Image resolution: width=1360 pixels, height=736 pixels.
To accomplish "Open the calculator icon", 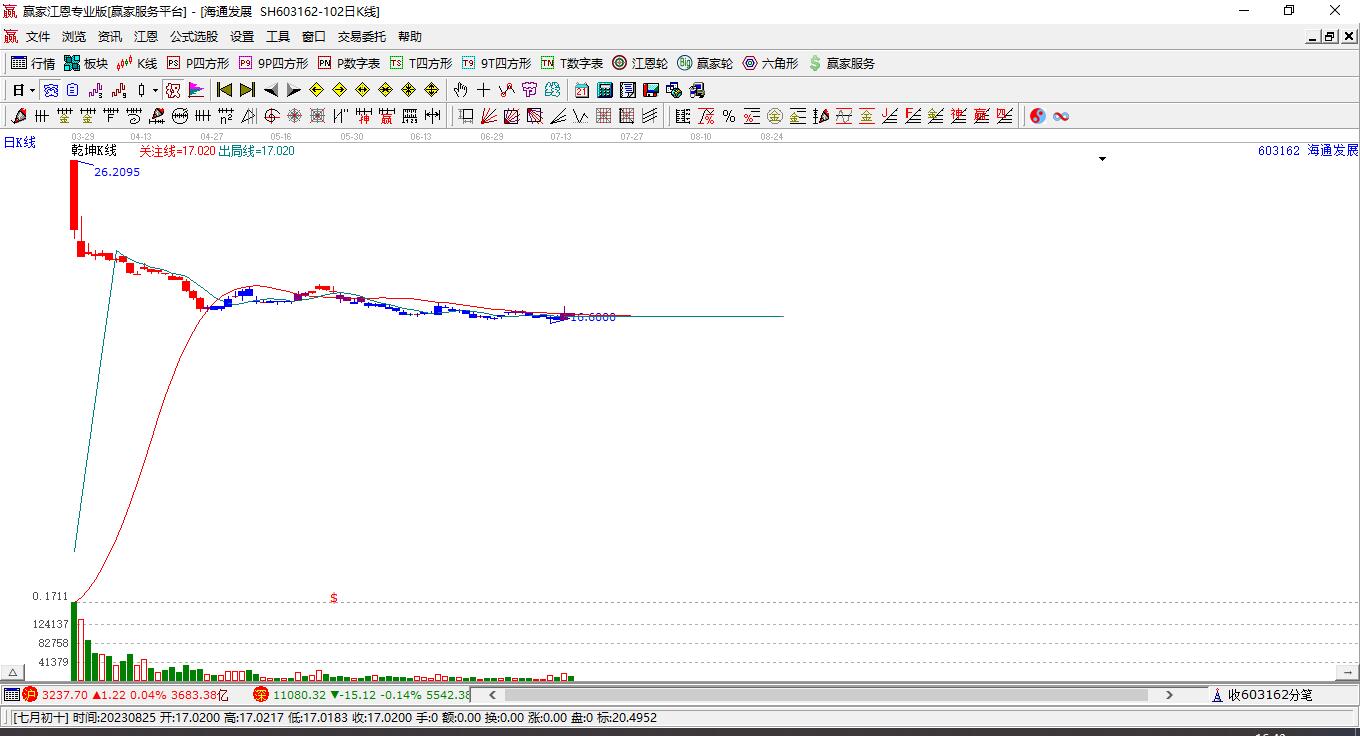I will pos(605,90).
